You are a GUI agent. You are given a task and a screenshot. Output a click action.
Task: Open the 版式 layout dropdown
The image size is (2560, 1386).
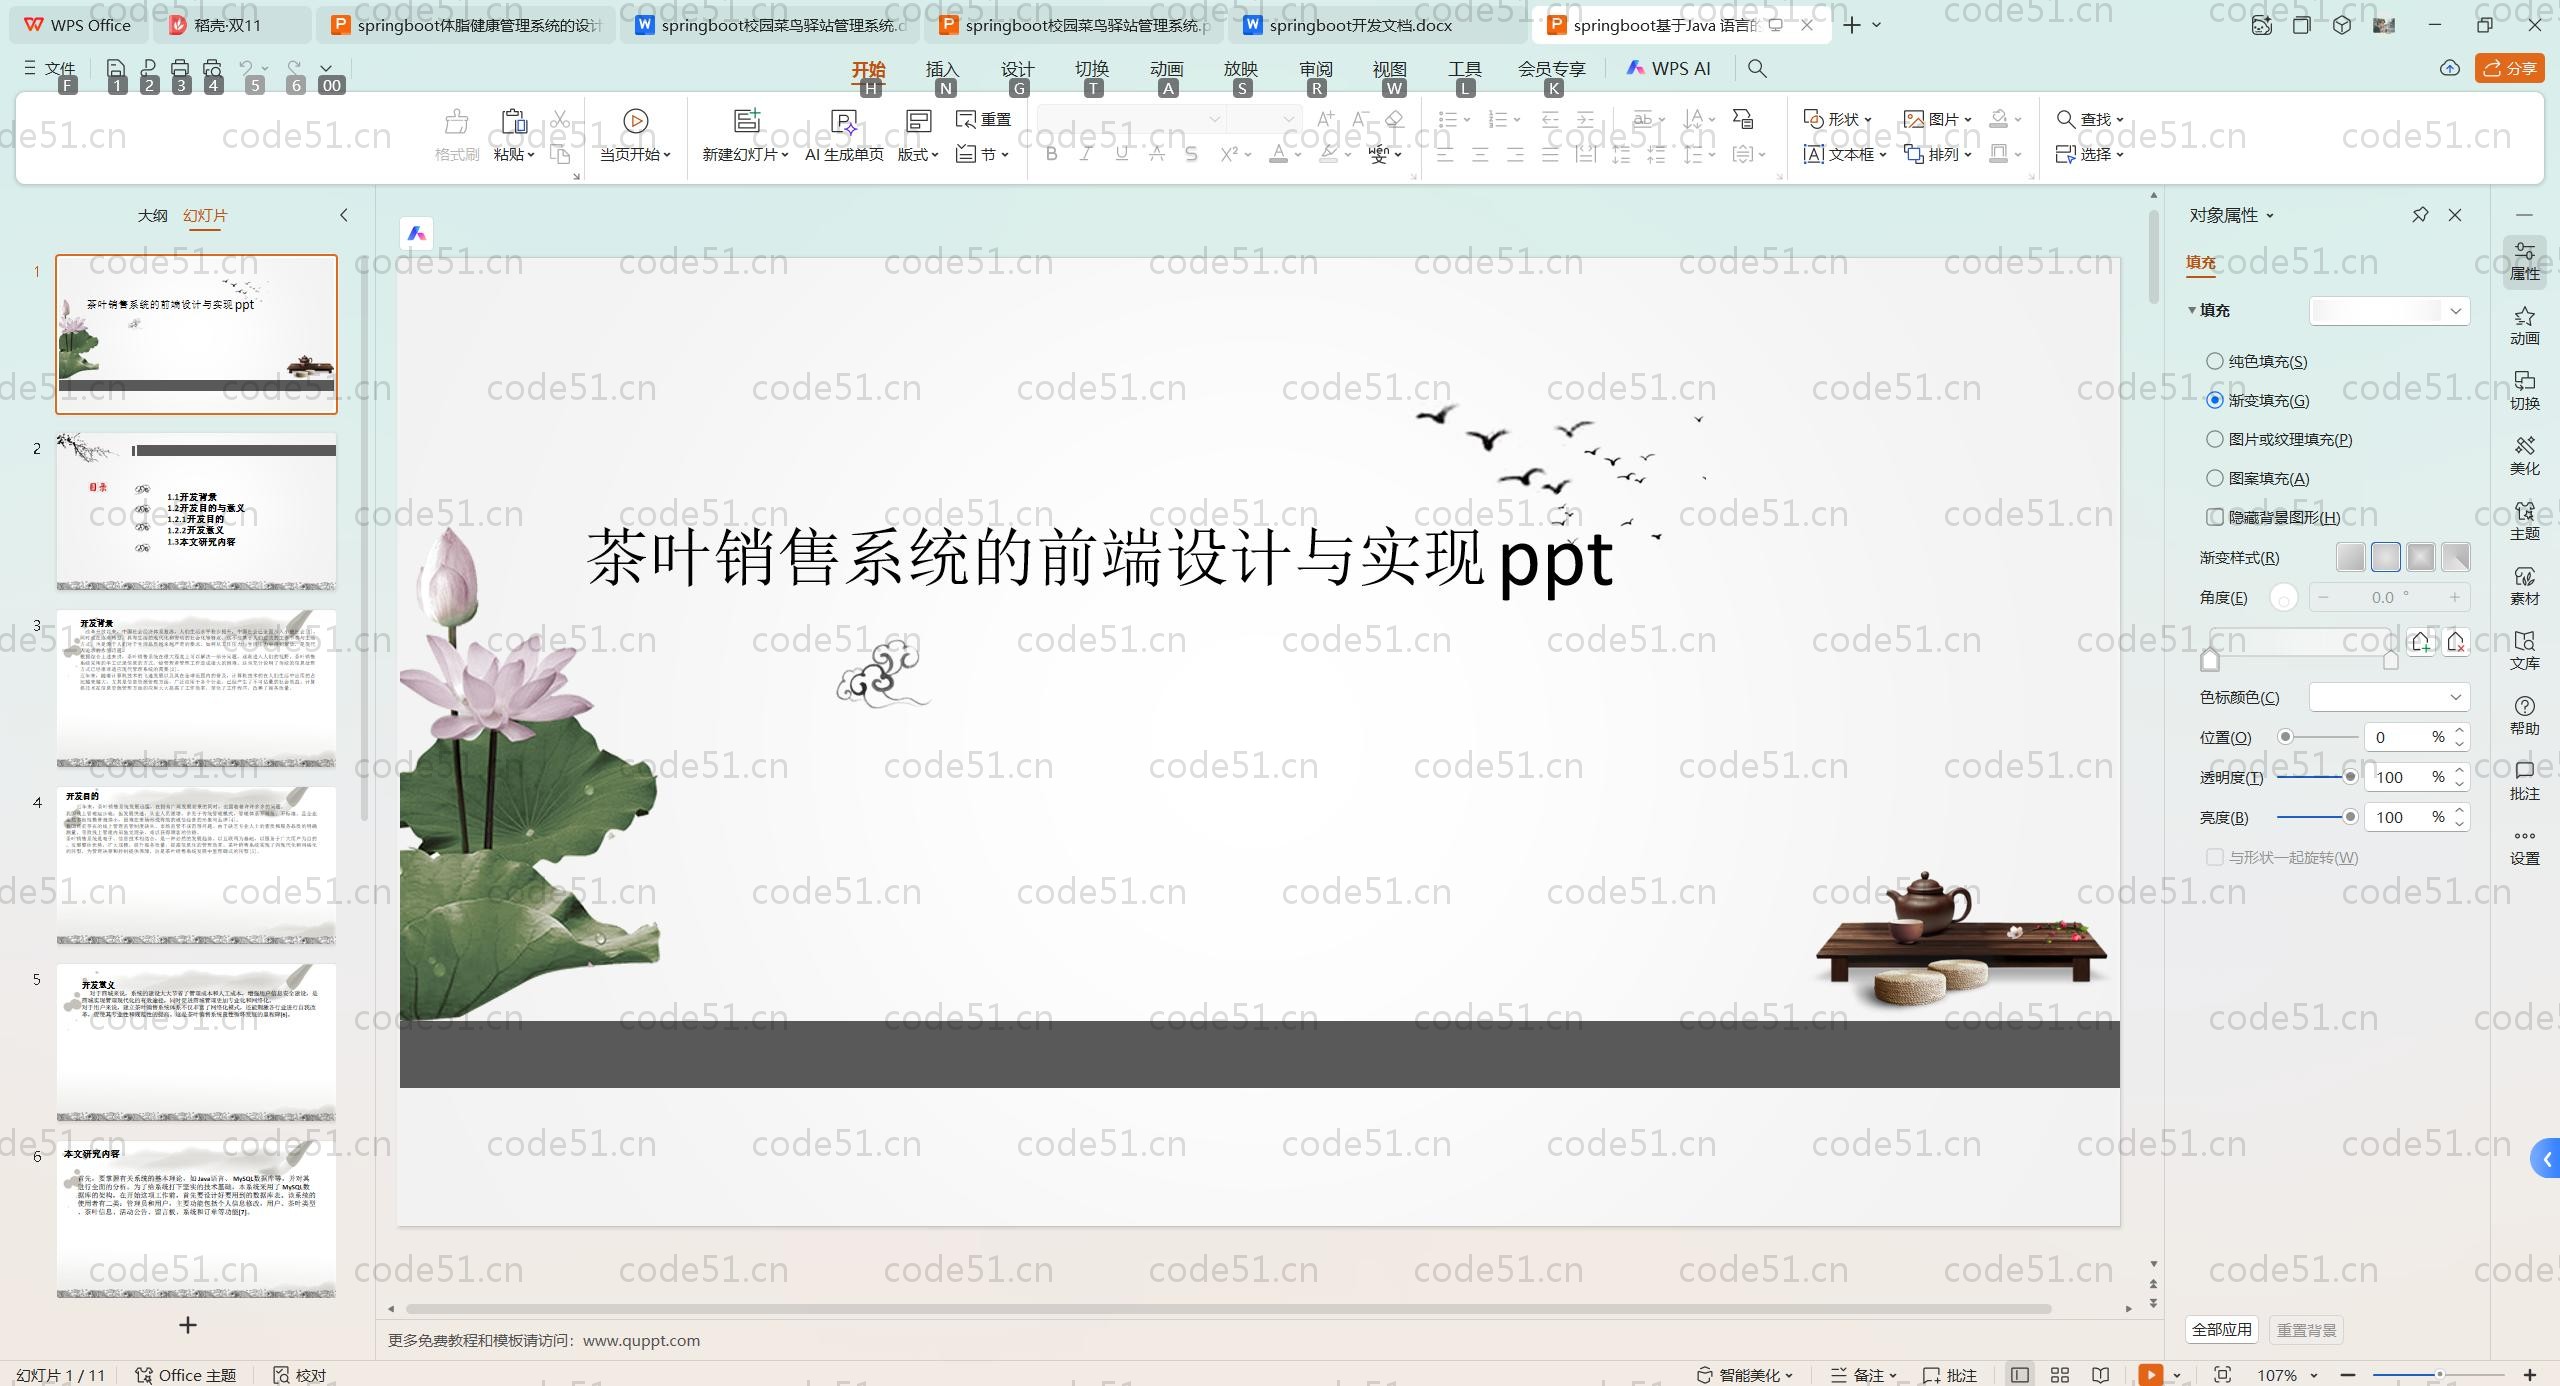918,154
